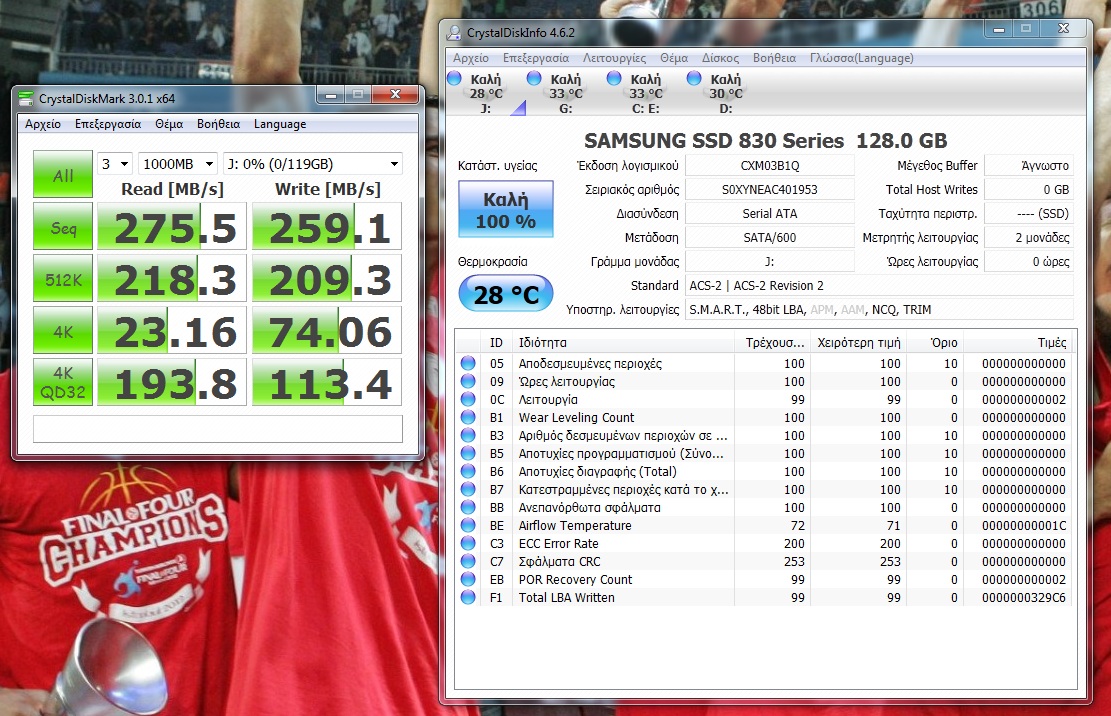Click the Total Host Writes value 0 GB
The height and width of the screenshot is (716, 1111).
pyautogui.click(x=1029, y=190)
